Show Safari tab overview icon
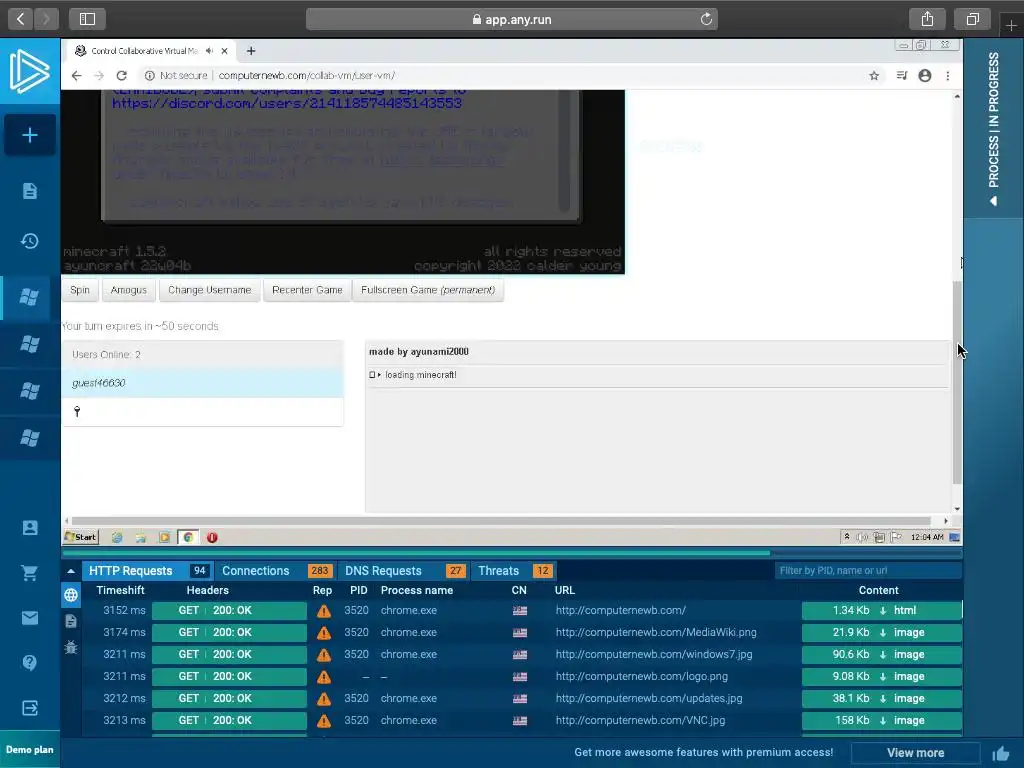1024x768 pixels. click(x=972, y=19)
